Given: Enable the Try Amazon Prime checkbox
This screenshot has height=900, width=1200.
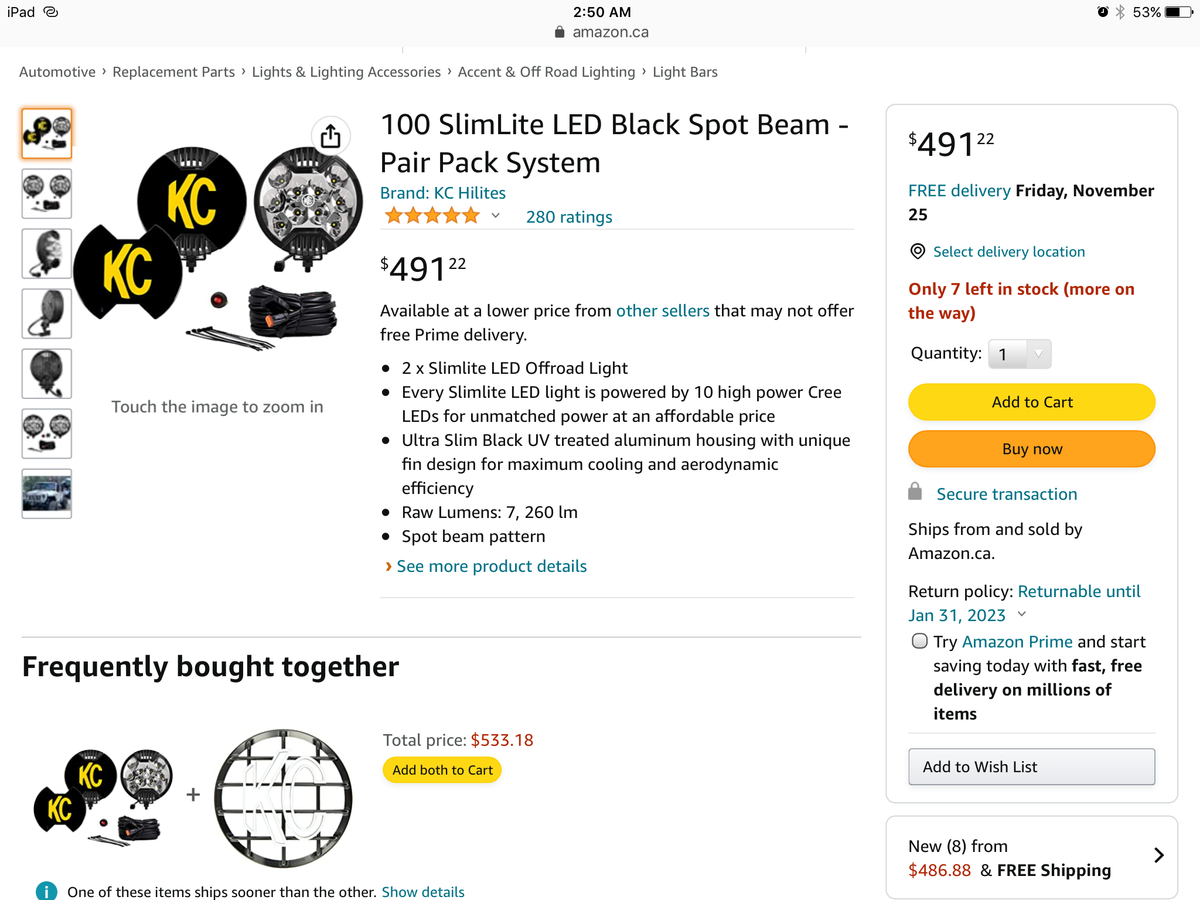Looking at the screenshot, I should 920,641.
